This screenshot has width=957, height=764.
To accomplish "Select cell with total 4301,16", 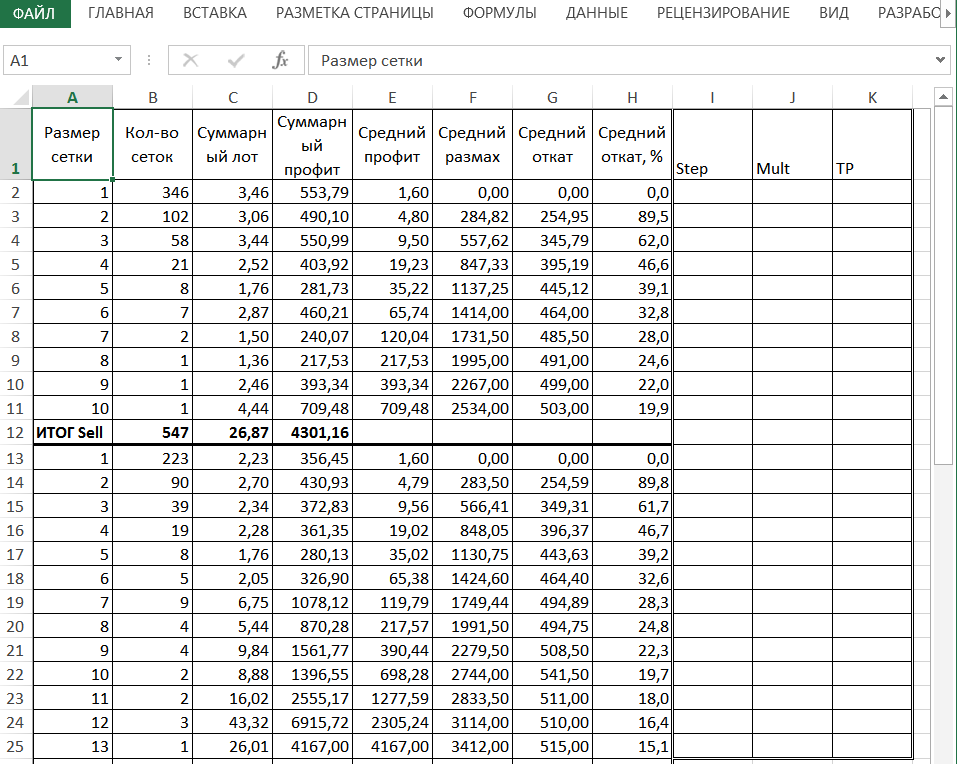I will coord(312,433).
